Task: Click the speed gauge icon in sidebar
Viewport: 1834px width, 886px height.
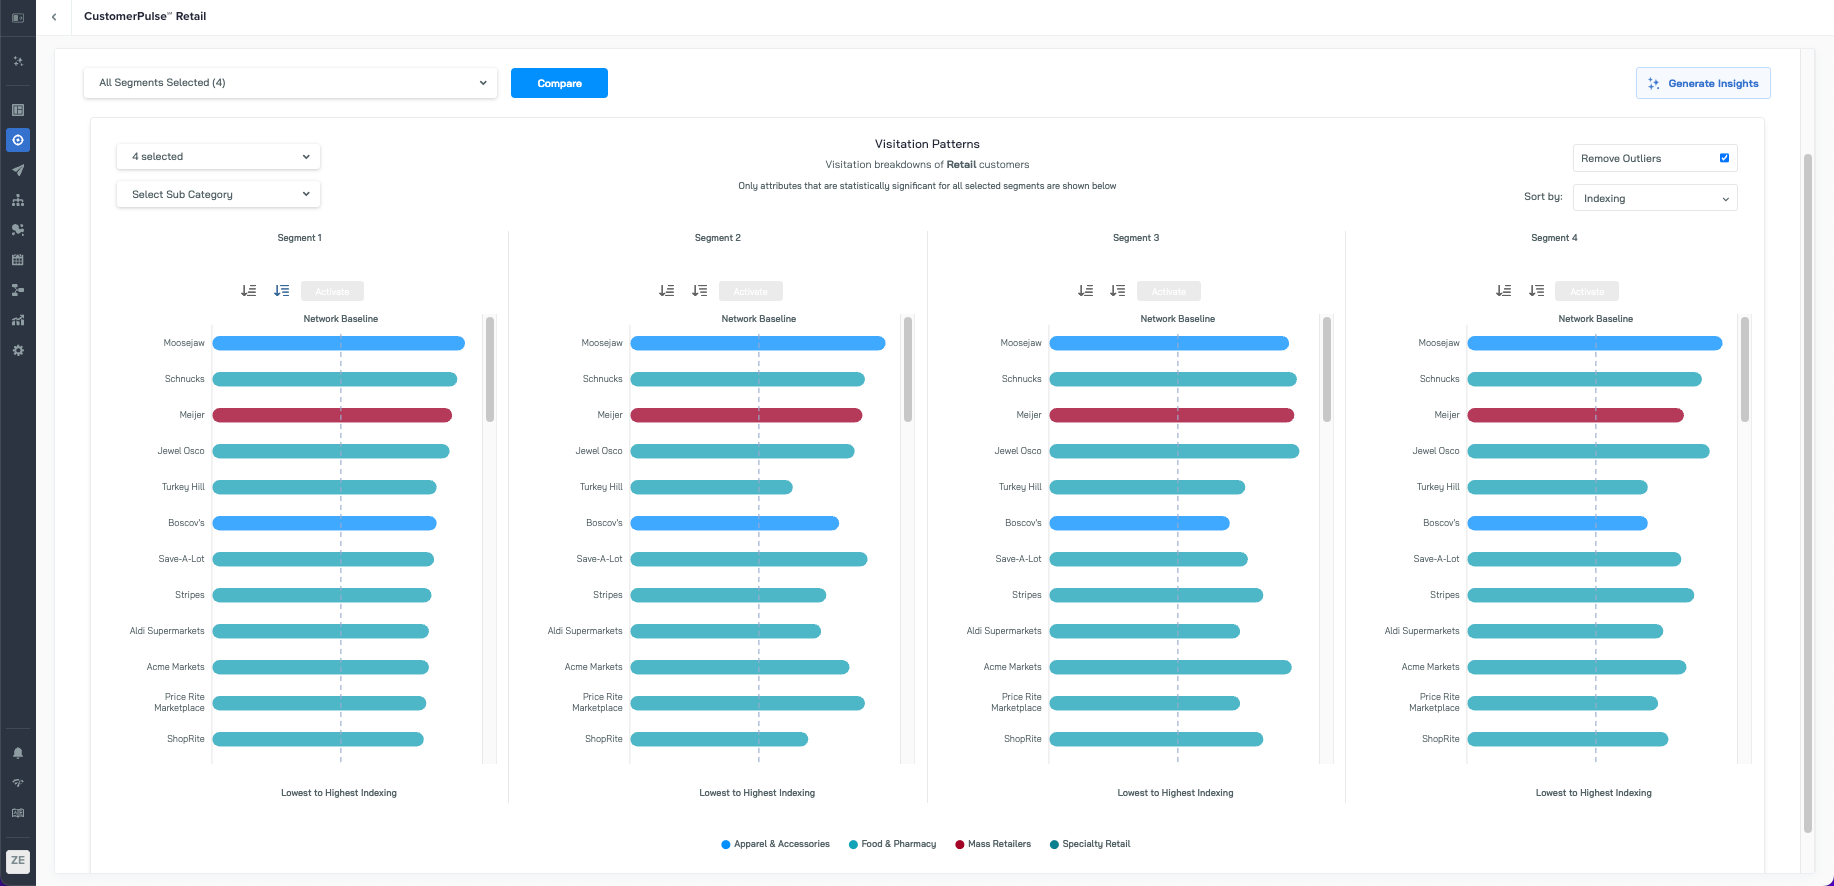Action: (18, 783)
